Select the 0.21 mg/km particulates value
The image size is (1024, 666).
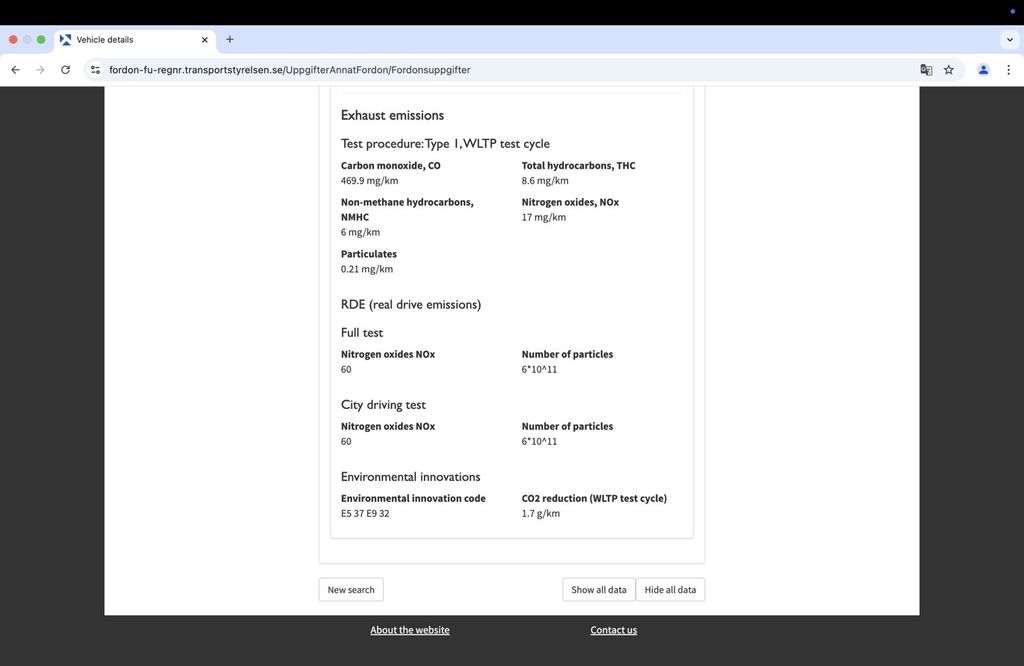point(367,269)
